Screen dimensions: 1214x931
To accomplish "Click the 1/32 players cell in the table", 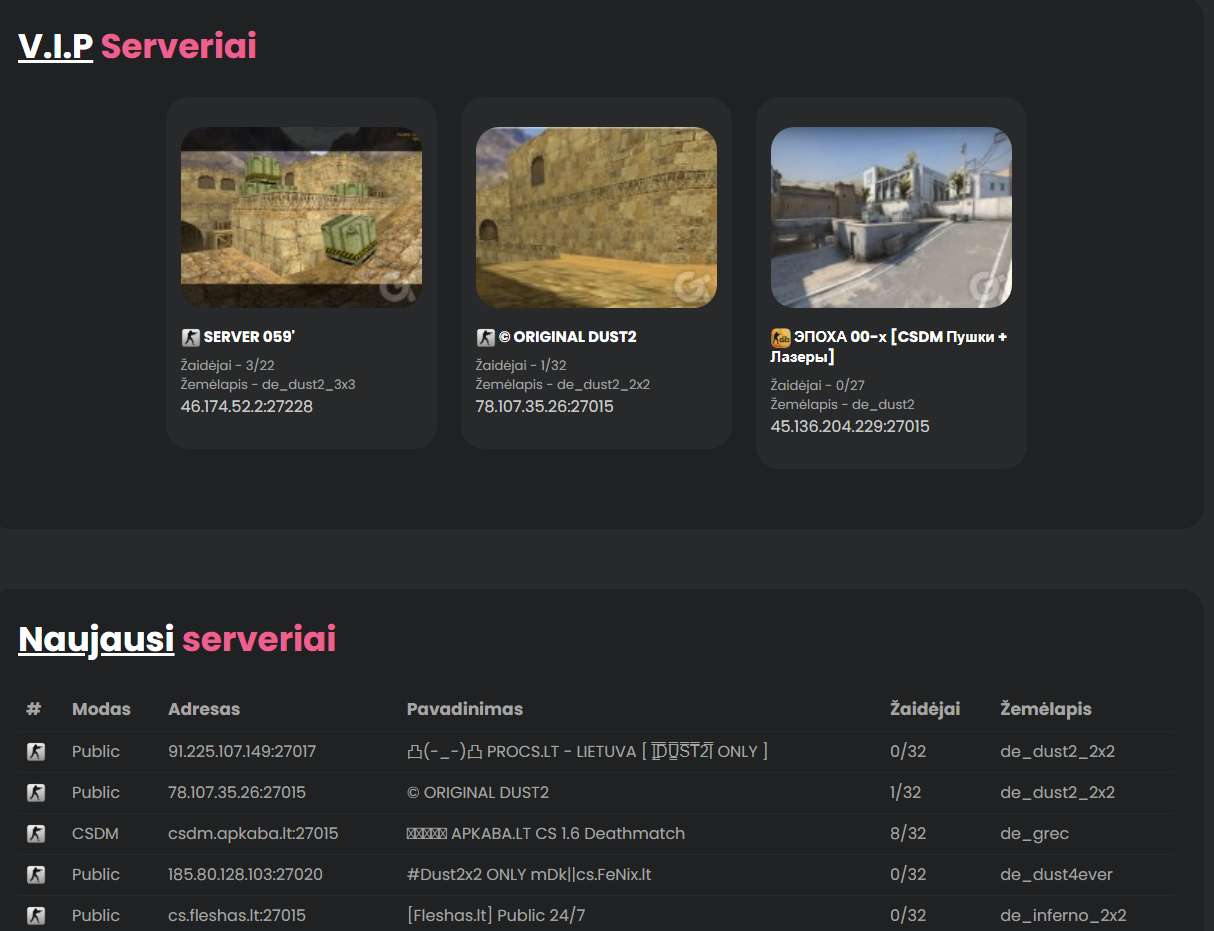I will [x=906, y=793].
